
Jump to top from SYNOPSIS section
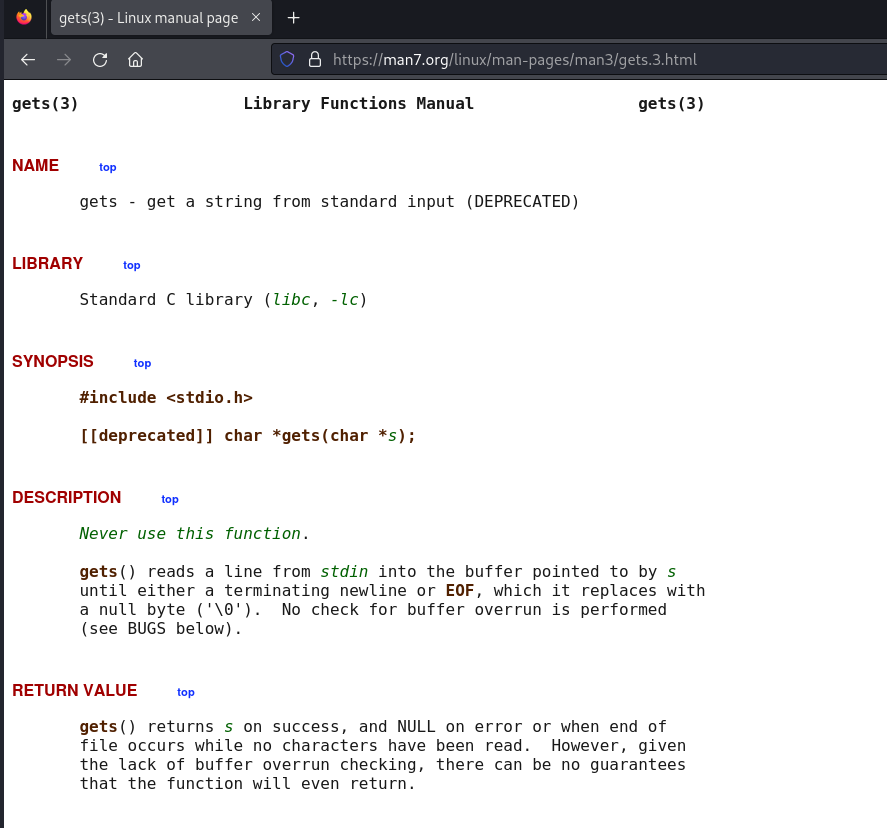(x=142, y=363)
